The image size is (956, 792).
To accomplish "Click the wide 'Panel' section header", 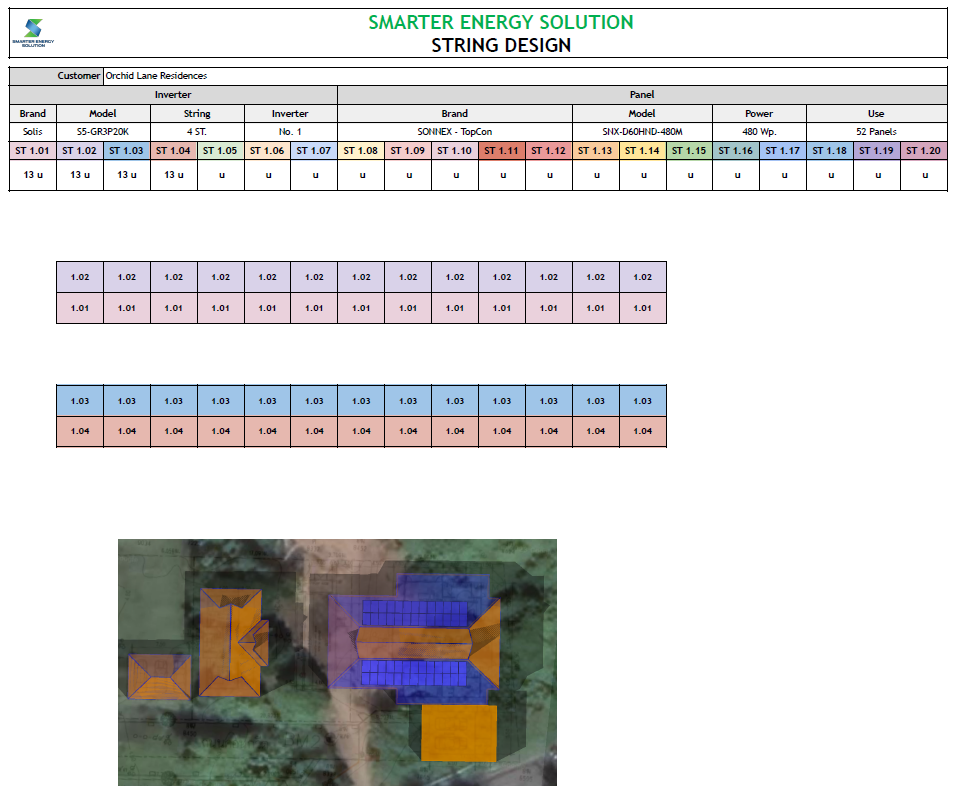I will [x=642, y=95].
